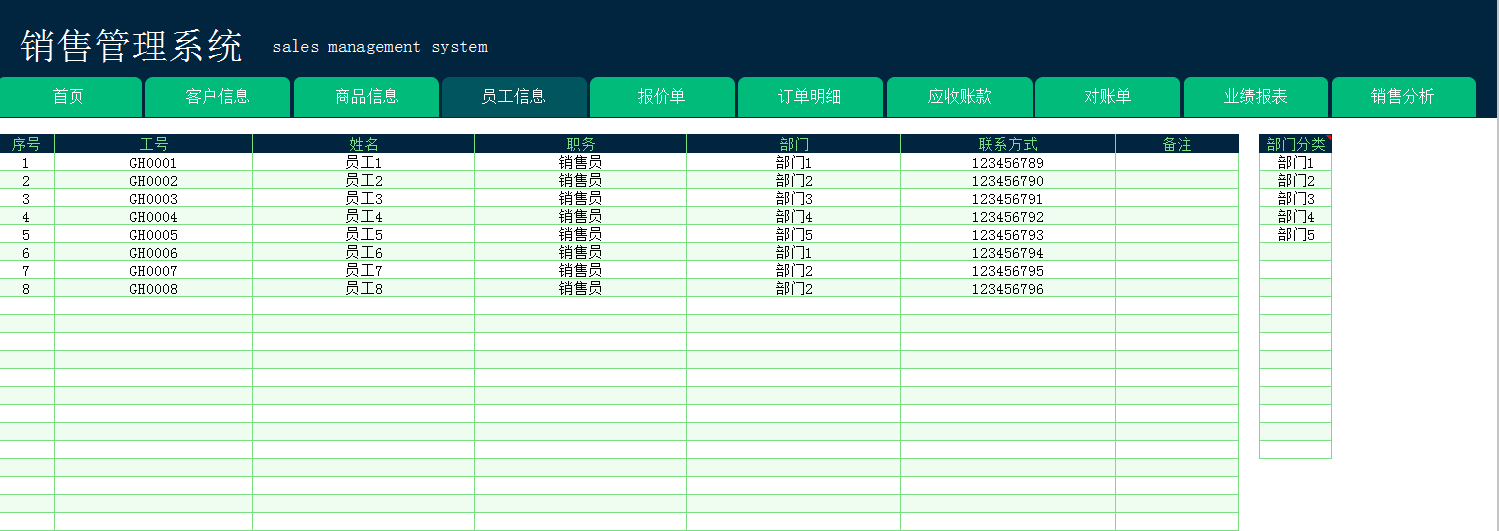Click the 备注 cell for employee 员工1
1499x531 pixels.
coord(1177,162)
